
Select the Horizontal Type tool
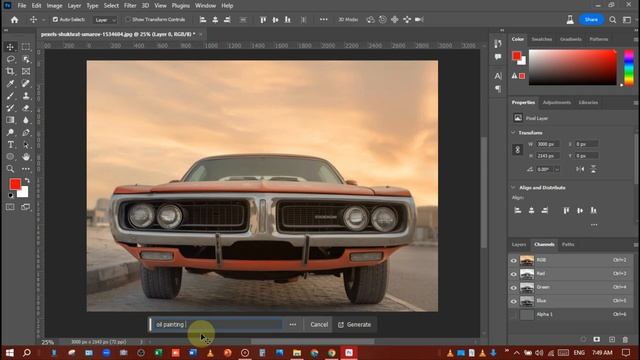coord(10,144)
